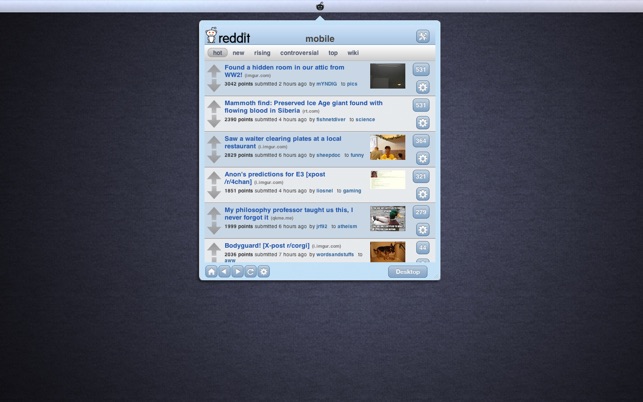This screenshot has width=643, height=402.
Task: View user jrf92 profile
Action: (x=322, y=226)
